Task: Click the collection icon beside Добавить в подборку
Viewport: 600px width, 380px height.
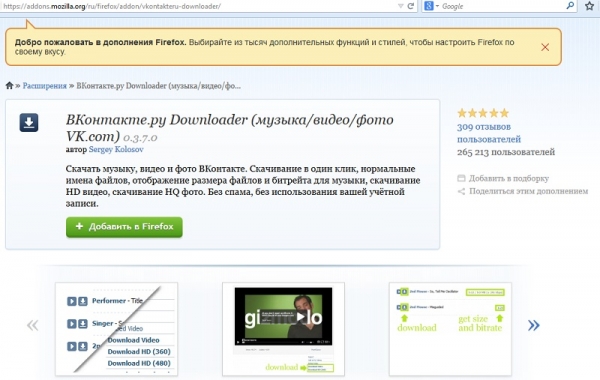Action: click(x=461, y=178)
